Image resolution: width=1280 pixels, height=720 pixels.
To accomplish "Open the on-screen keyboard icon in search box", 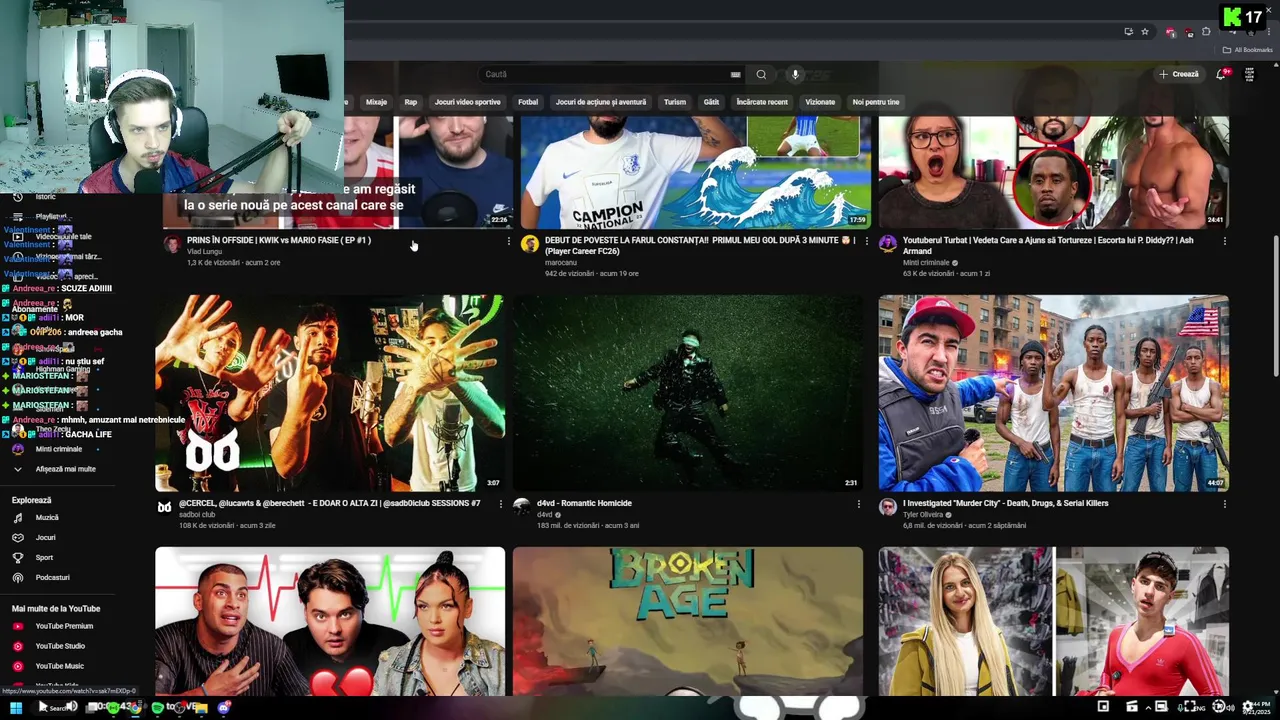I will (x=736, y=74).
